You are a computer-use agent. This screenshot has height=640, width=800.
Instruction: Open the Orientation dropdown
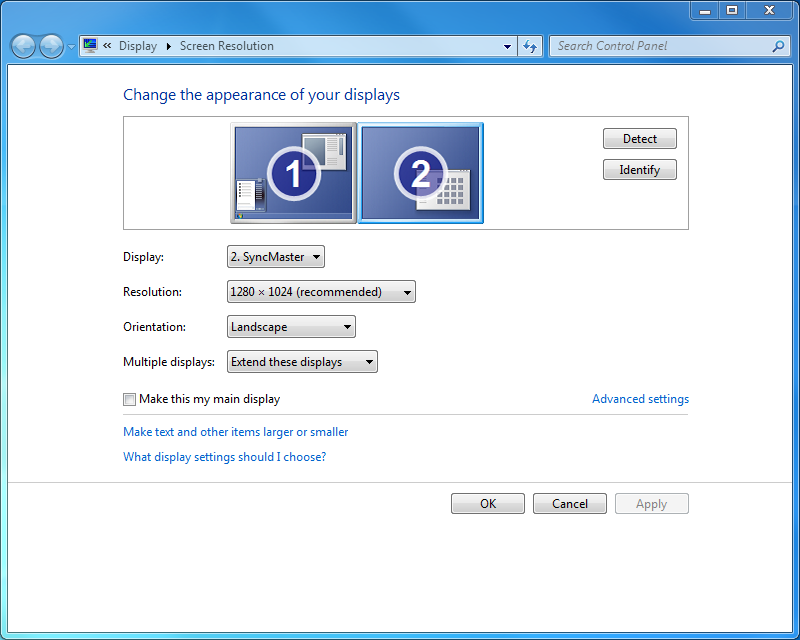click(x=291, y=327)
